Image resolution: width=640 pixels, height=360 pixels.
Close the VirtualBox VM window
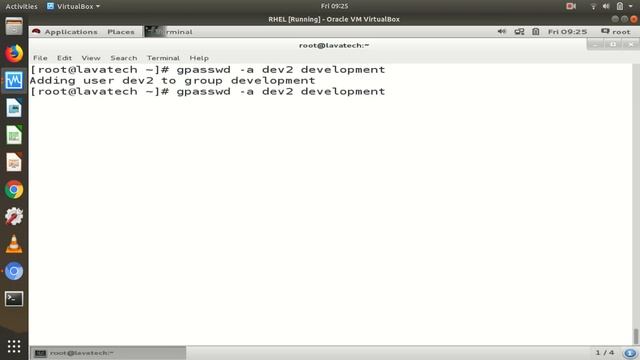tap(633, 19)
